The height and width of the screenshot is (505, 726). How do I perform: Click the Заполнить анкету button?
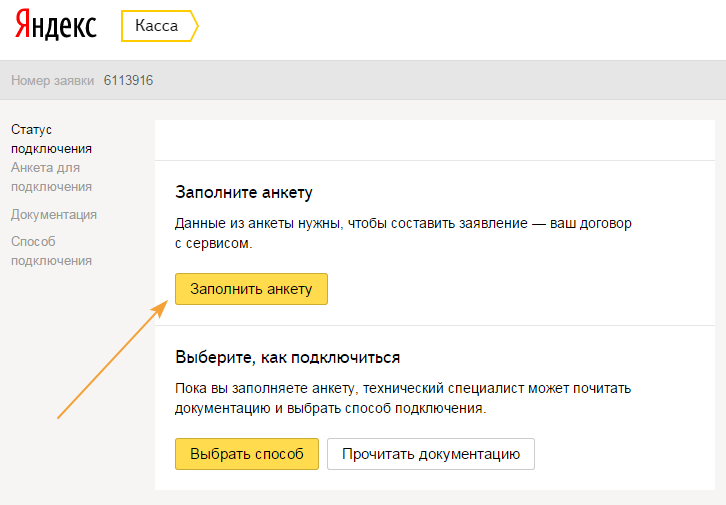251,289
